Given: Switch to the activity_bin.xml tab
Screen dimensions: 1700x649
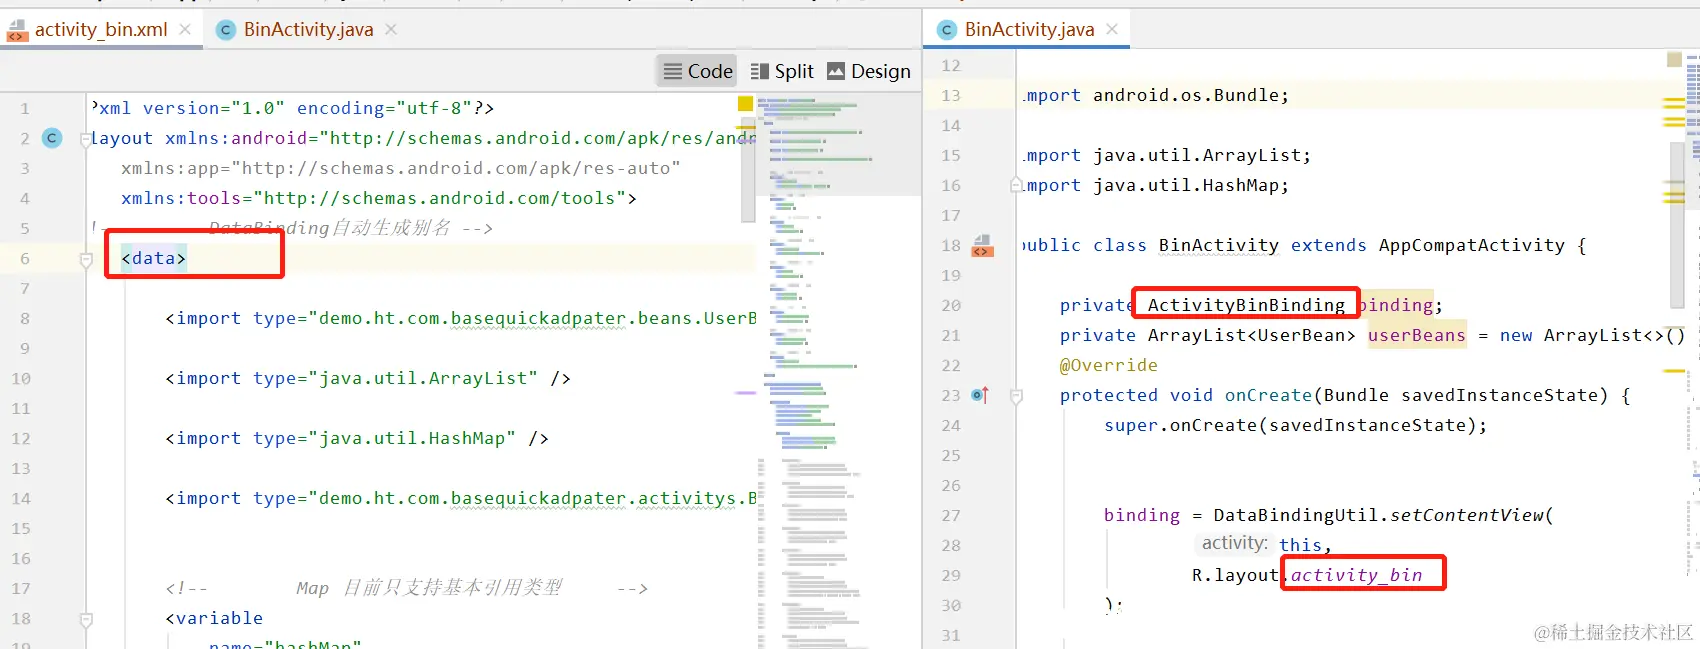Looking at the screenshot, I should [101, 30].
